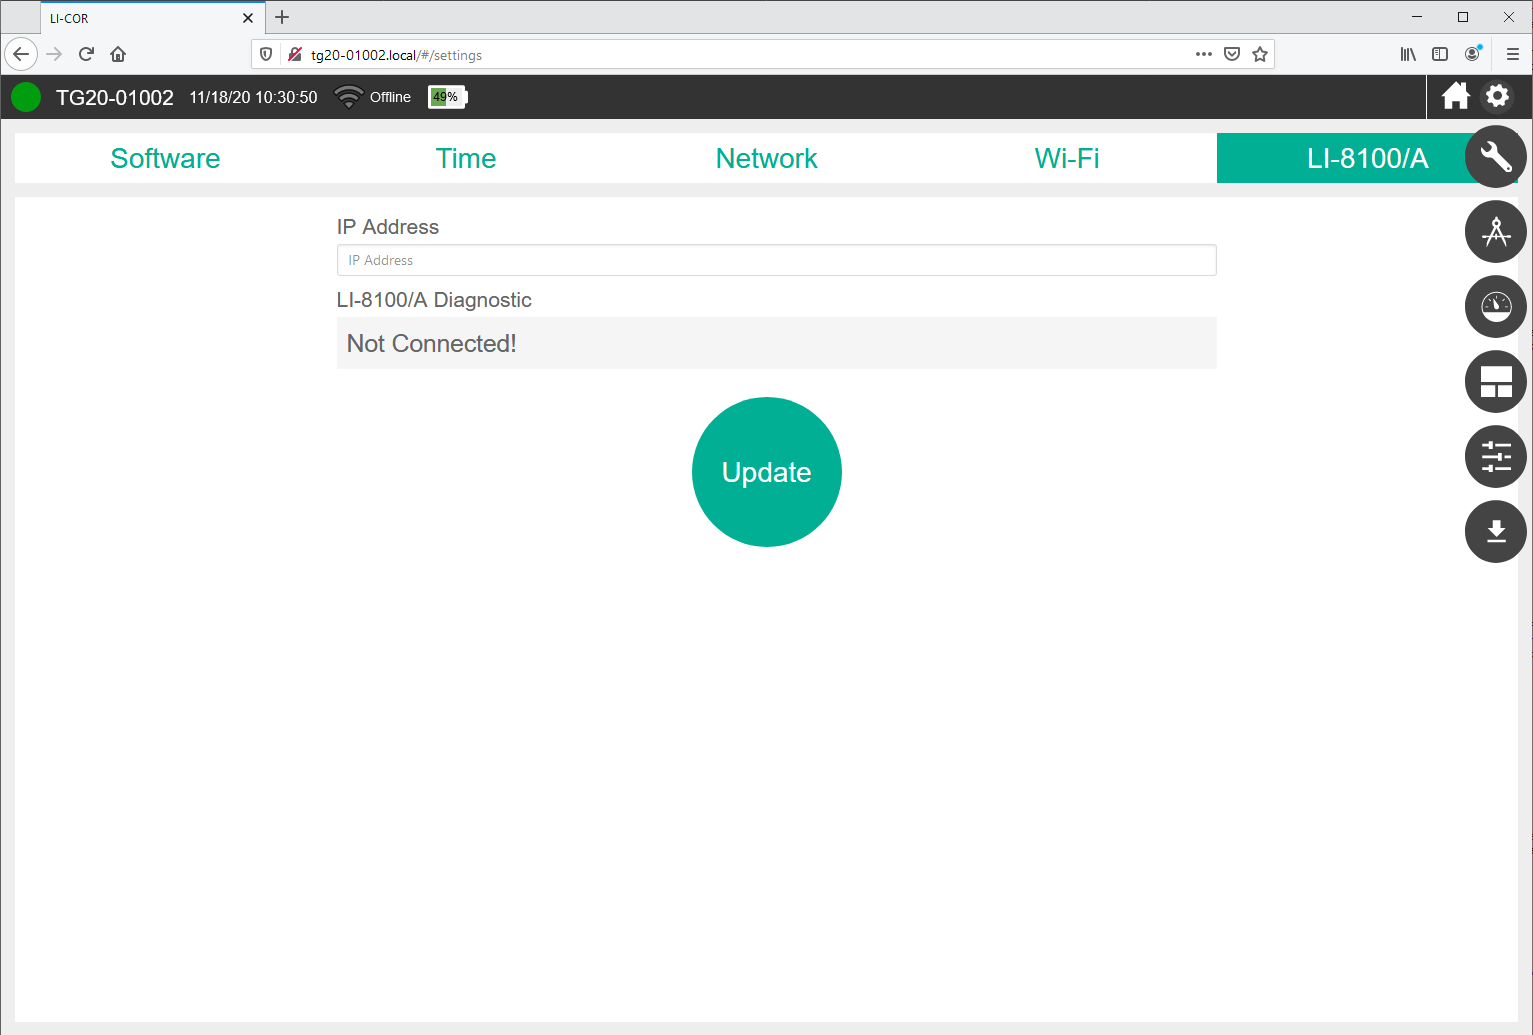Click the TG20-01002 device name
This screenshot has height=1035, width=1533.
pyautogui.click(x=115, y=97)
